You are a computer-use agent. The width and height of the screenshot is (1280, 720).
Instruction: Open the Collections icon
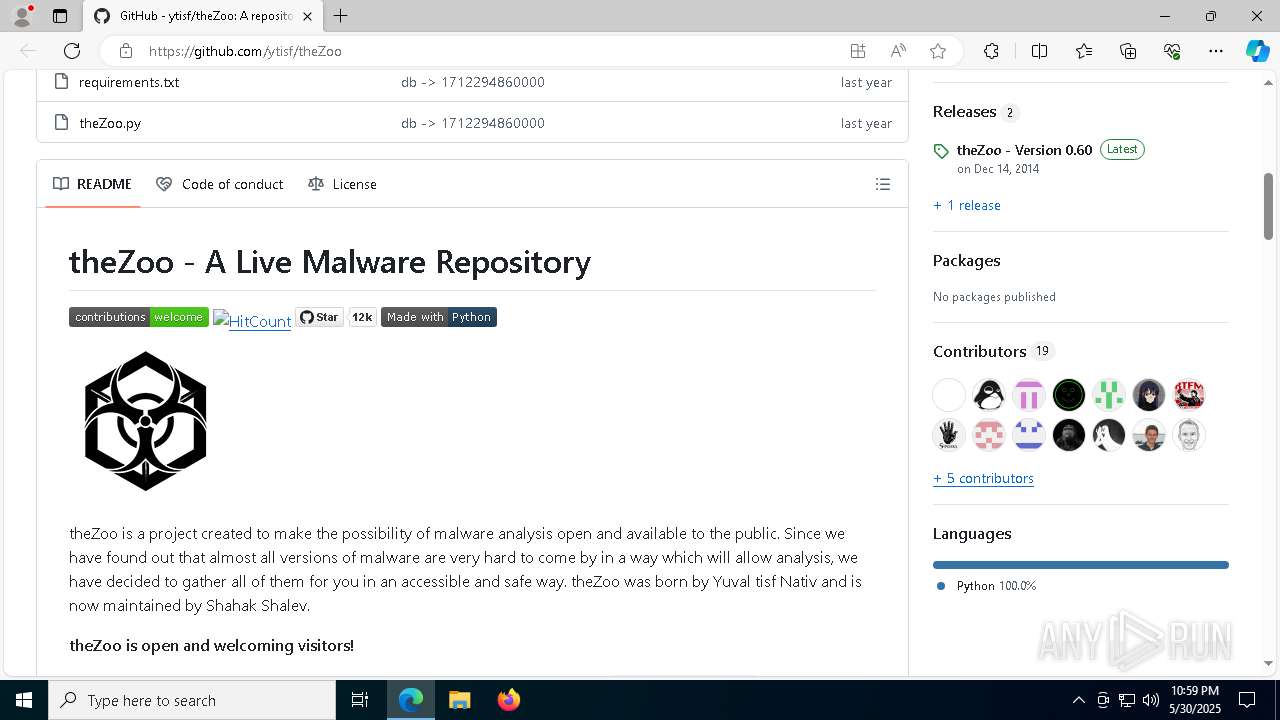coord(1128,51)
